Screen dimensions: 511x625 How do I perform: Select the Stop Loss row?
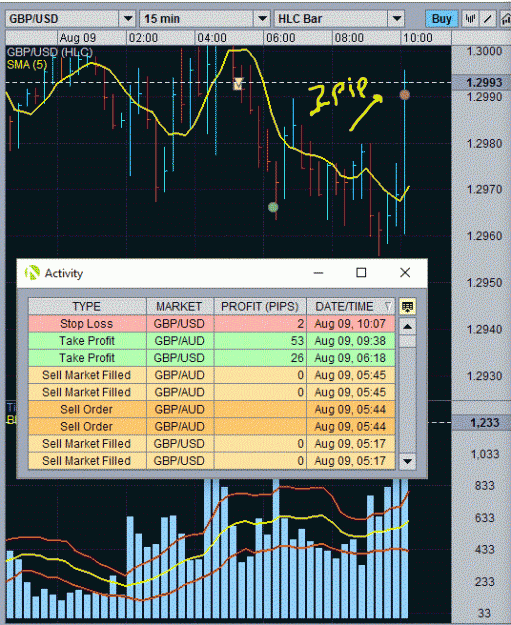coord(212,324)
